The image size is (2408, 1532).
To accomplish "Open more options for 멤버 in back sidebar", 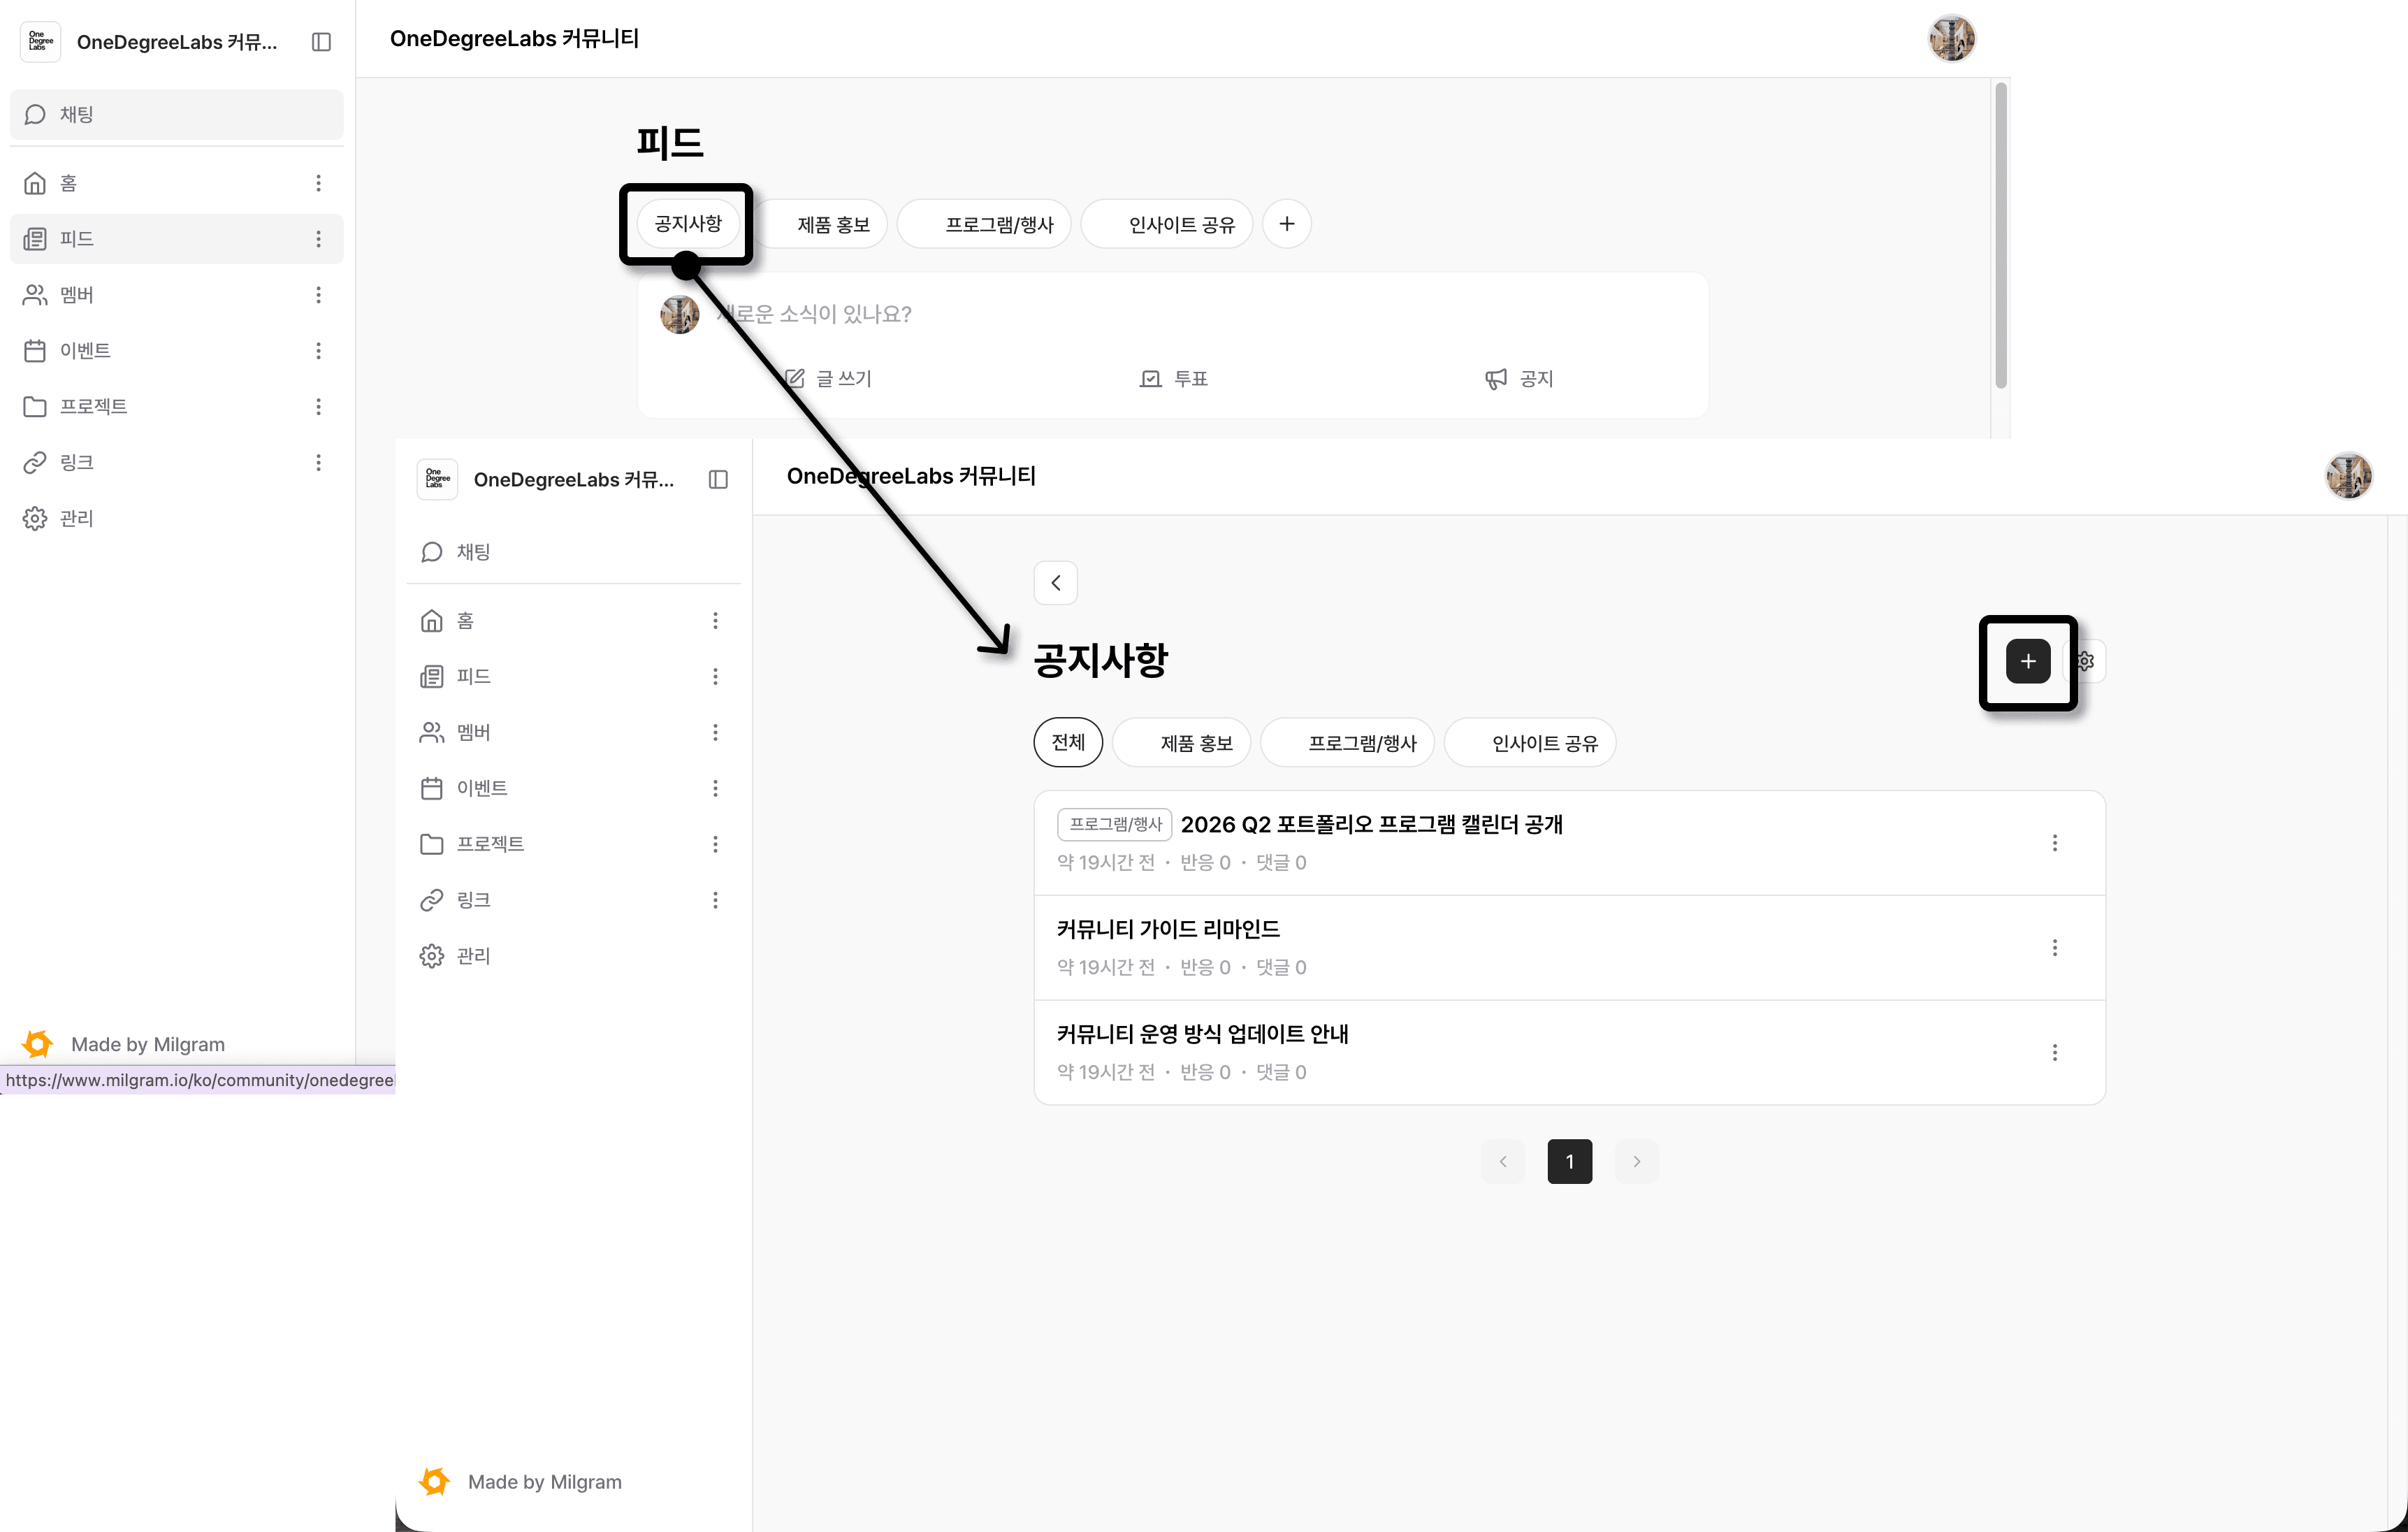I will click(319, 295).
